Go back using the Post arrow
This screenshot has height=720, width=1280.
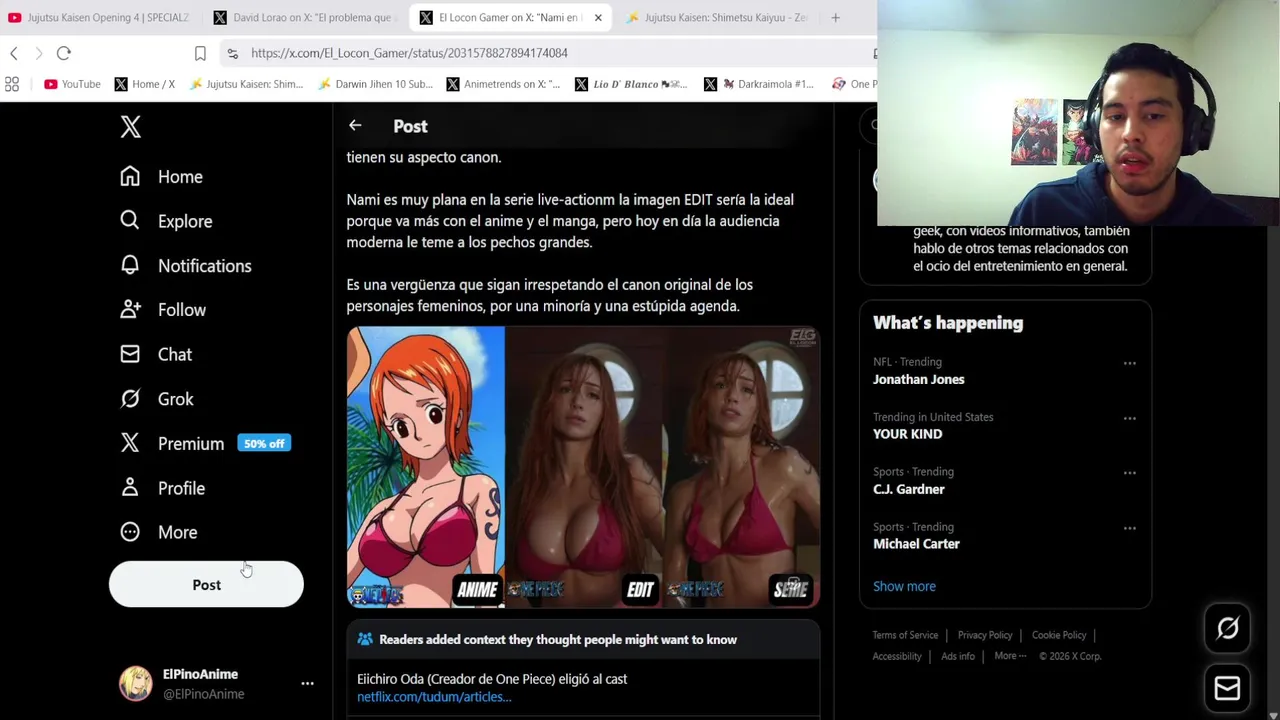tap(355, 126)
